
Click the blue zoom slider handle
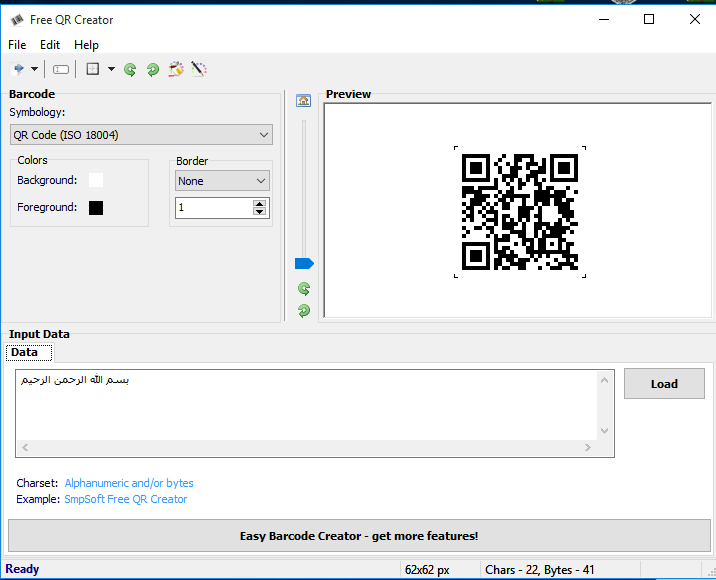(x=304, y=264)
